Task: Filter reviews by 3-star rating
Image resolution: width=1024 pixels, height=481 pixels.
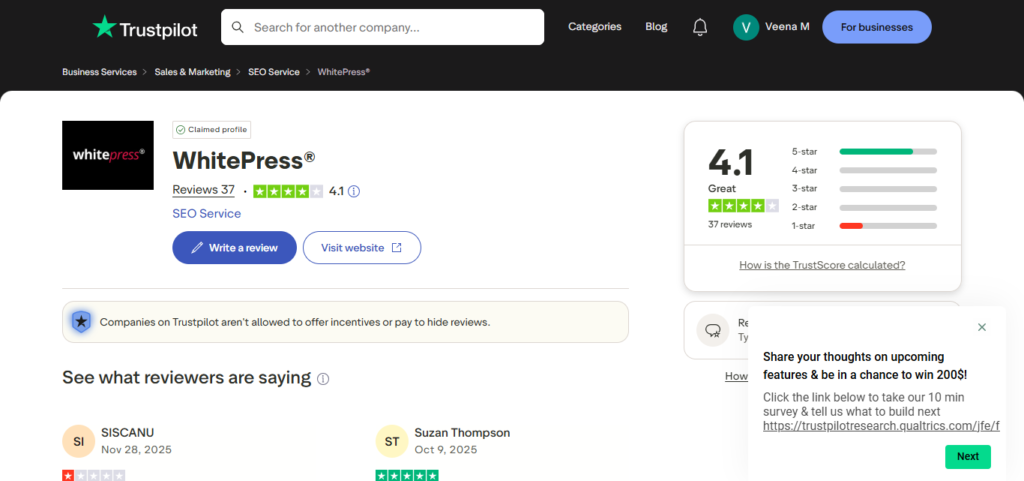Action: pyautogui.click(x=864, y=188)
